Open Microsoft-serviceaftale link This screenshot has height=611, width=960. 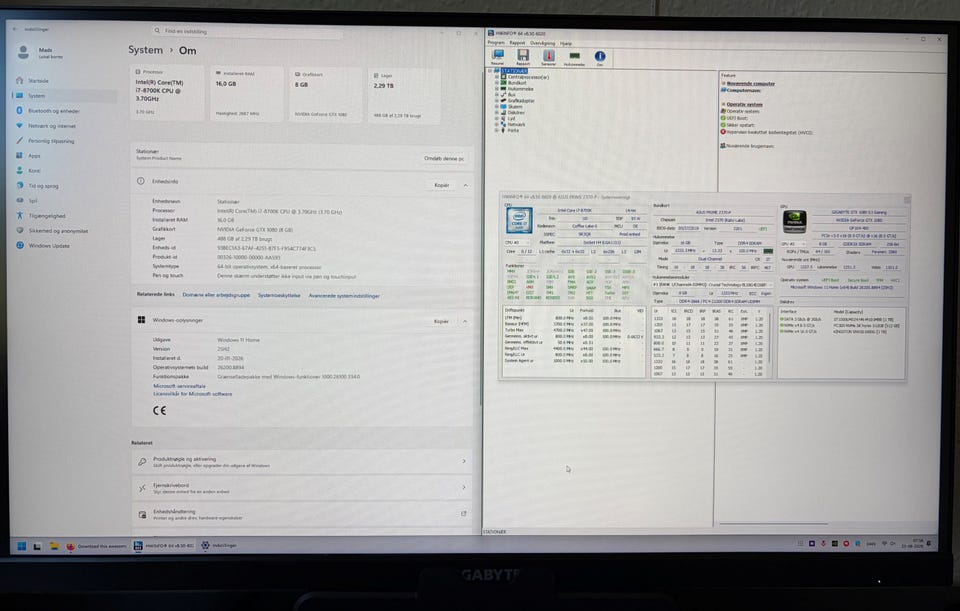tap(179, 386)
